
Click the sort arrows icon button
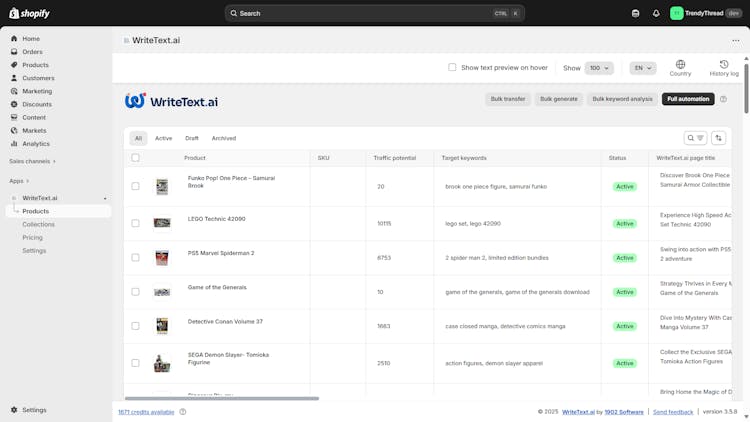(x=718, y=138)
